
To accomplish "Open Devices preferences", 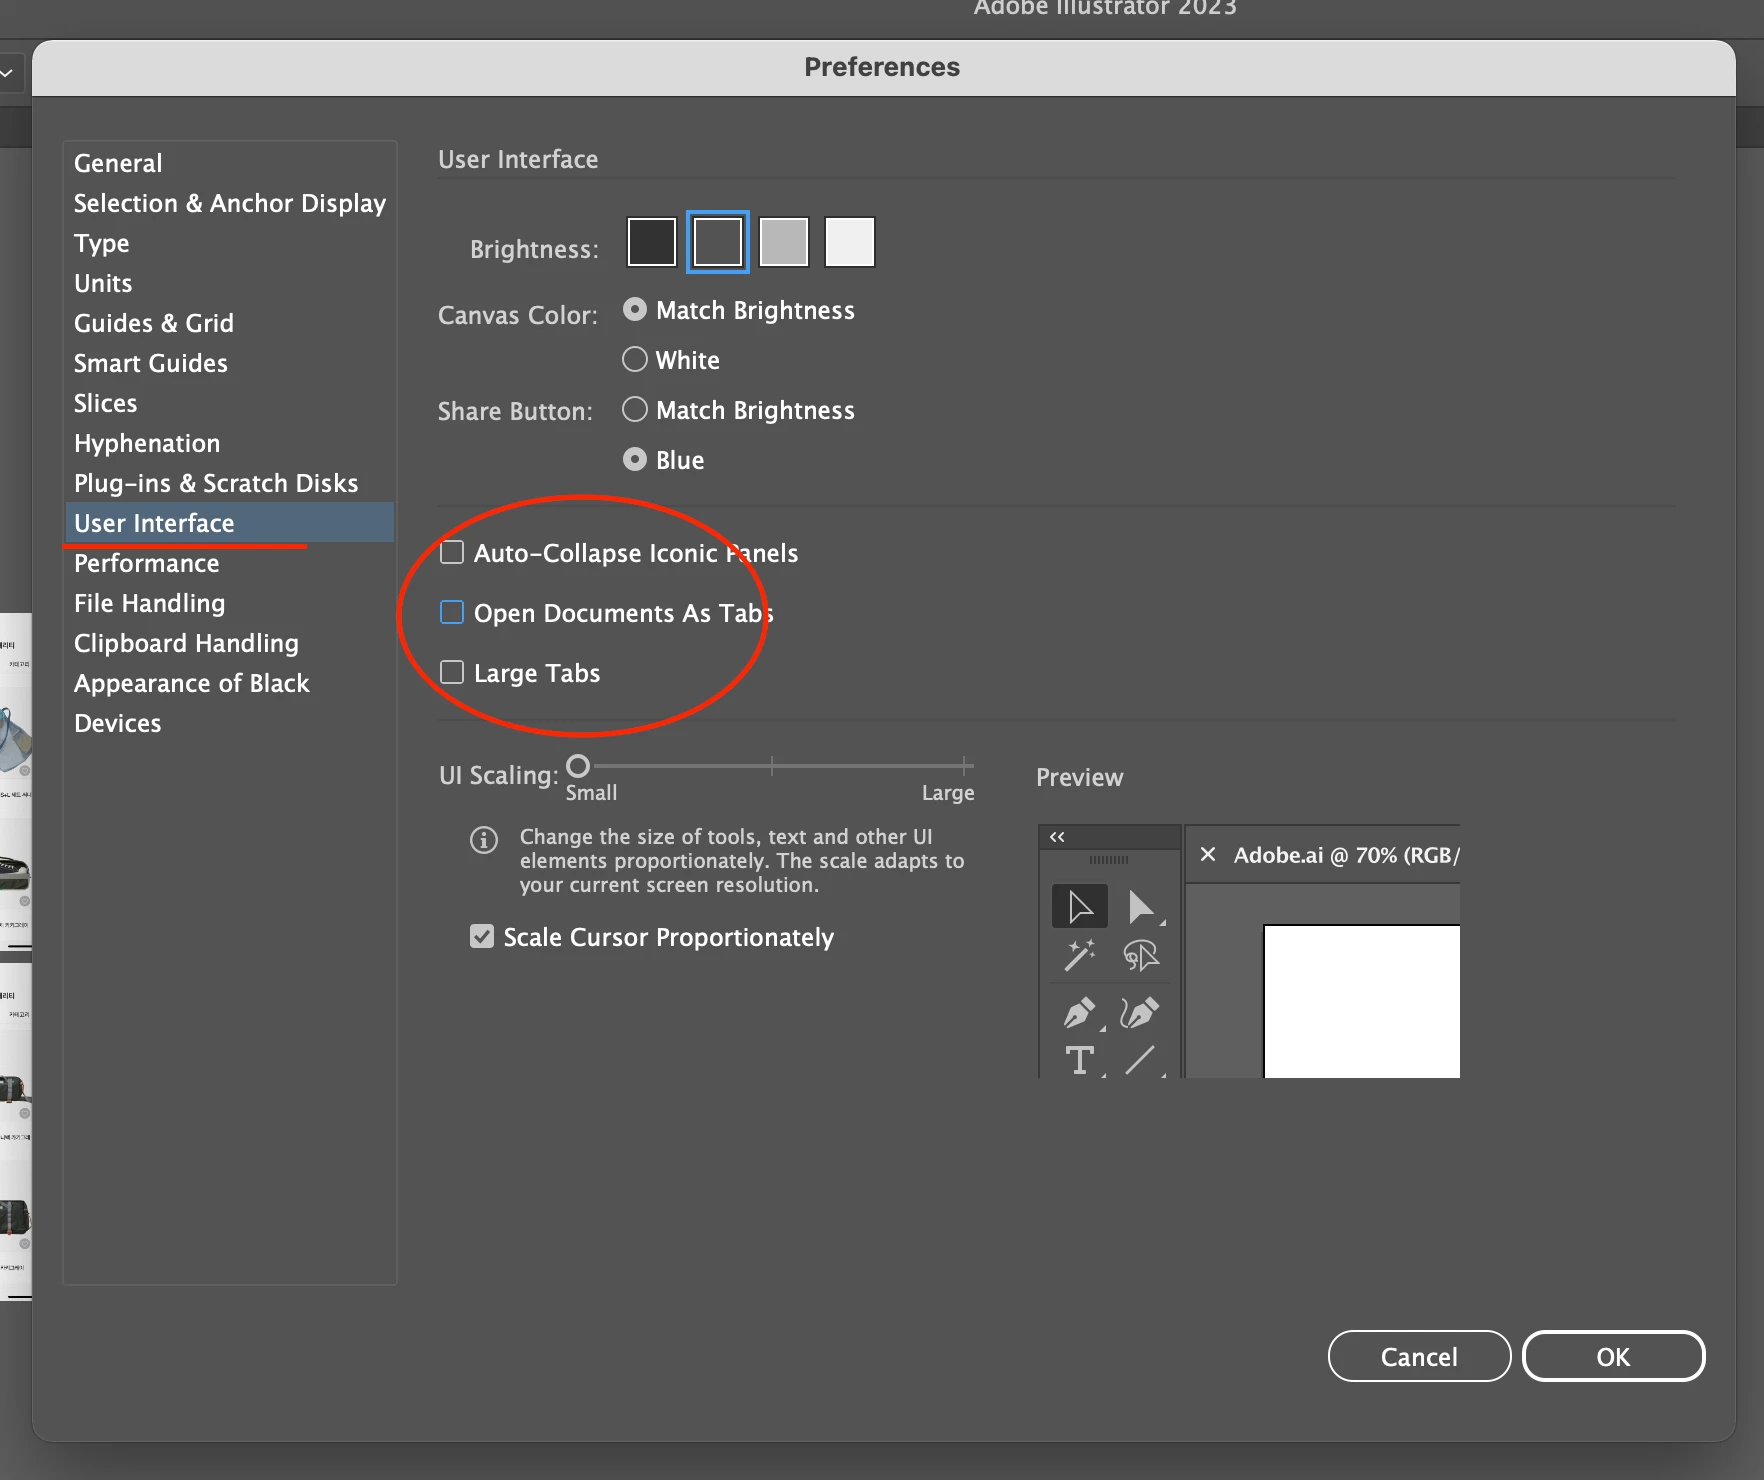I will (x=229, y=723).
